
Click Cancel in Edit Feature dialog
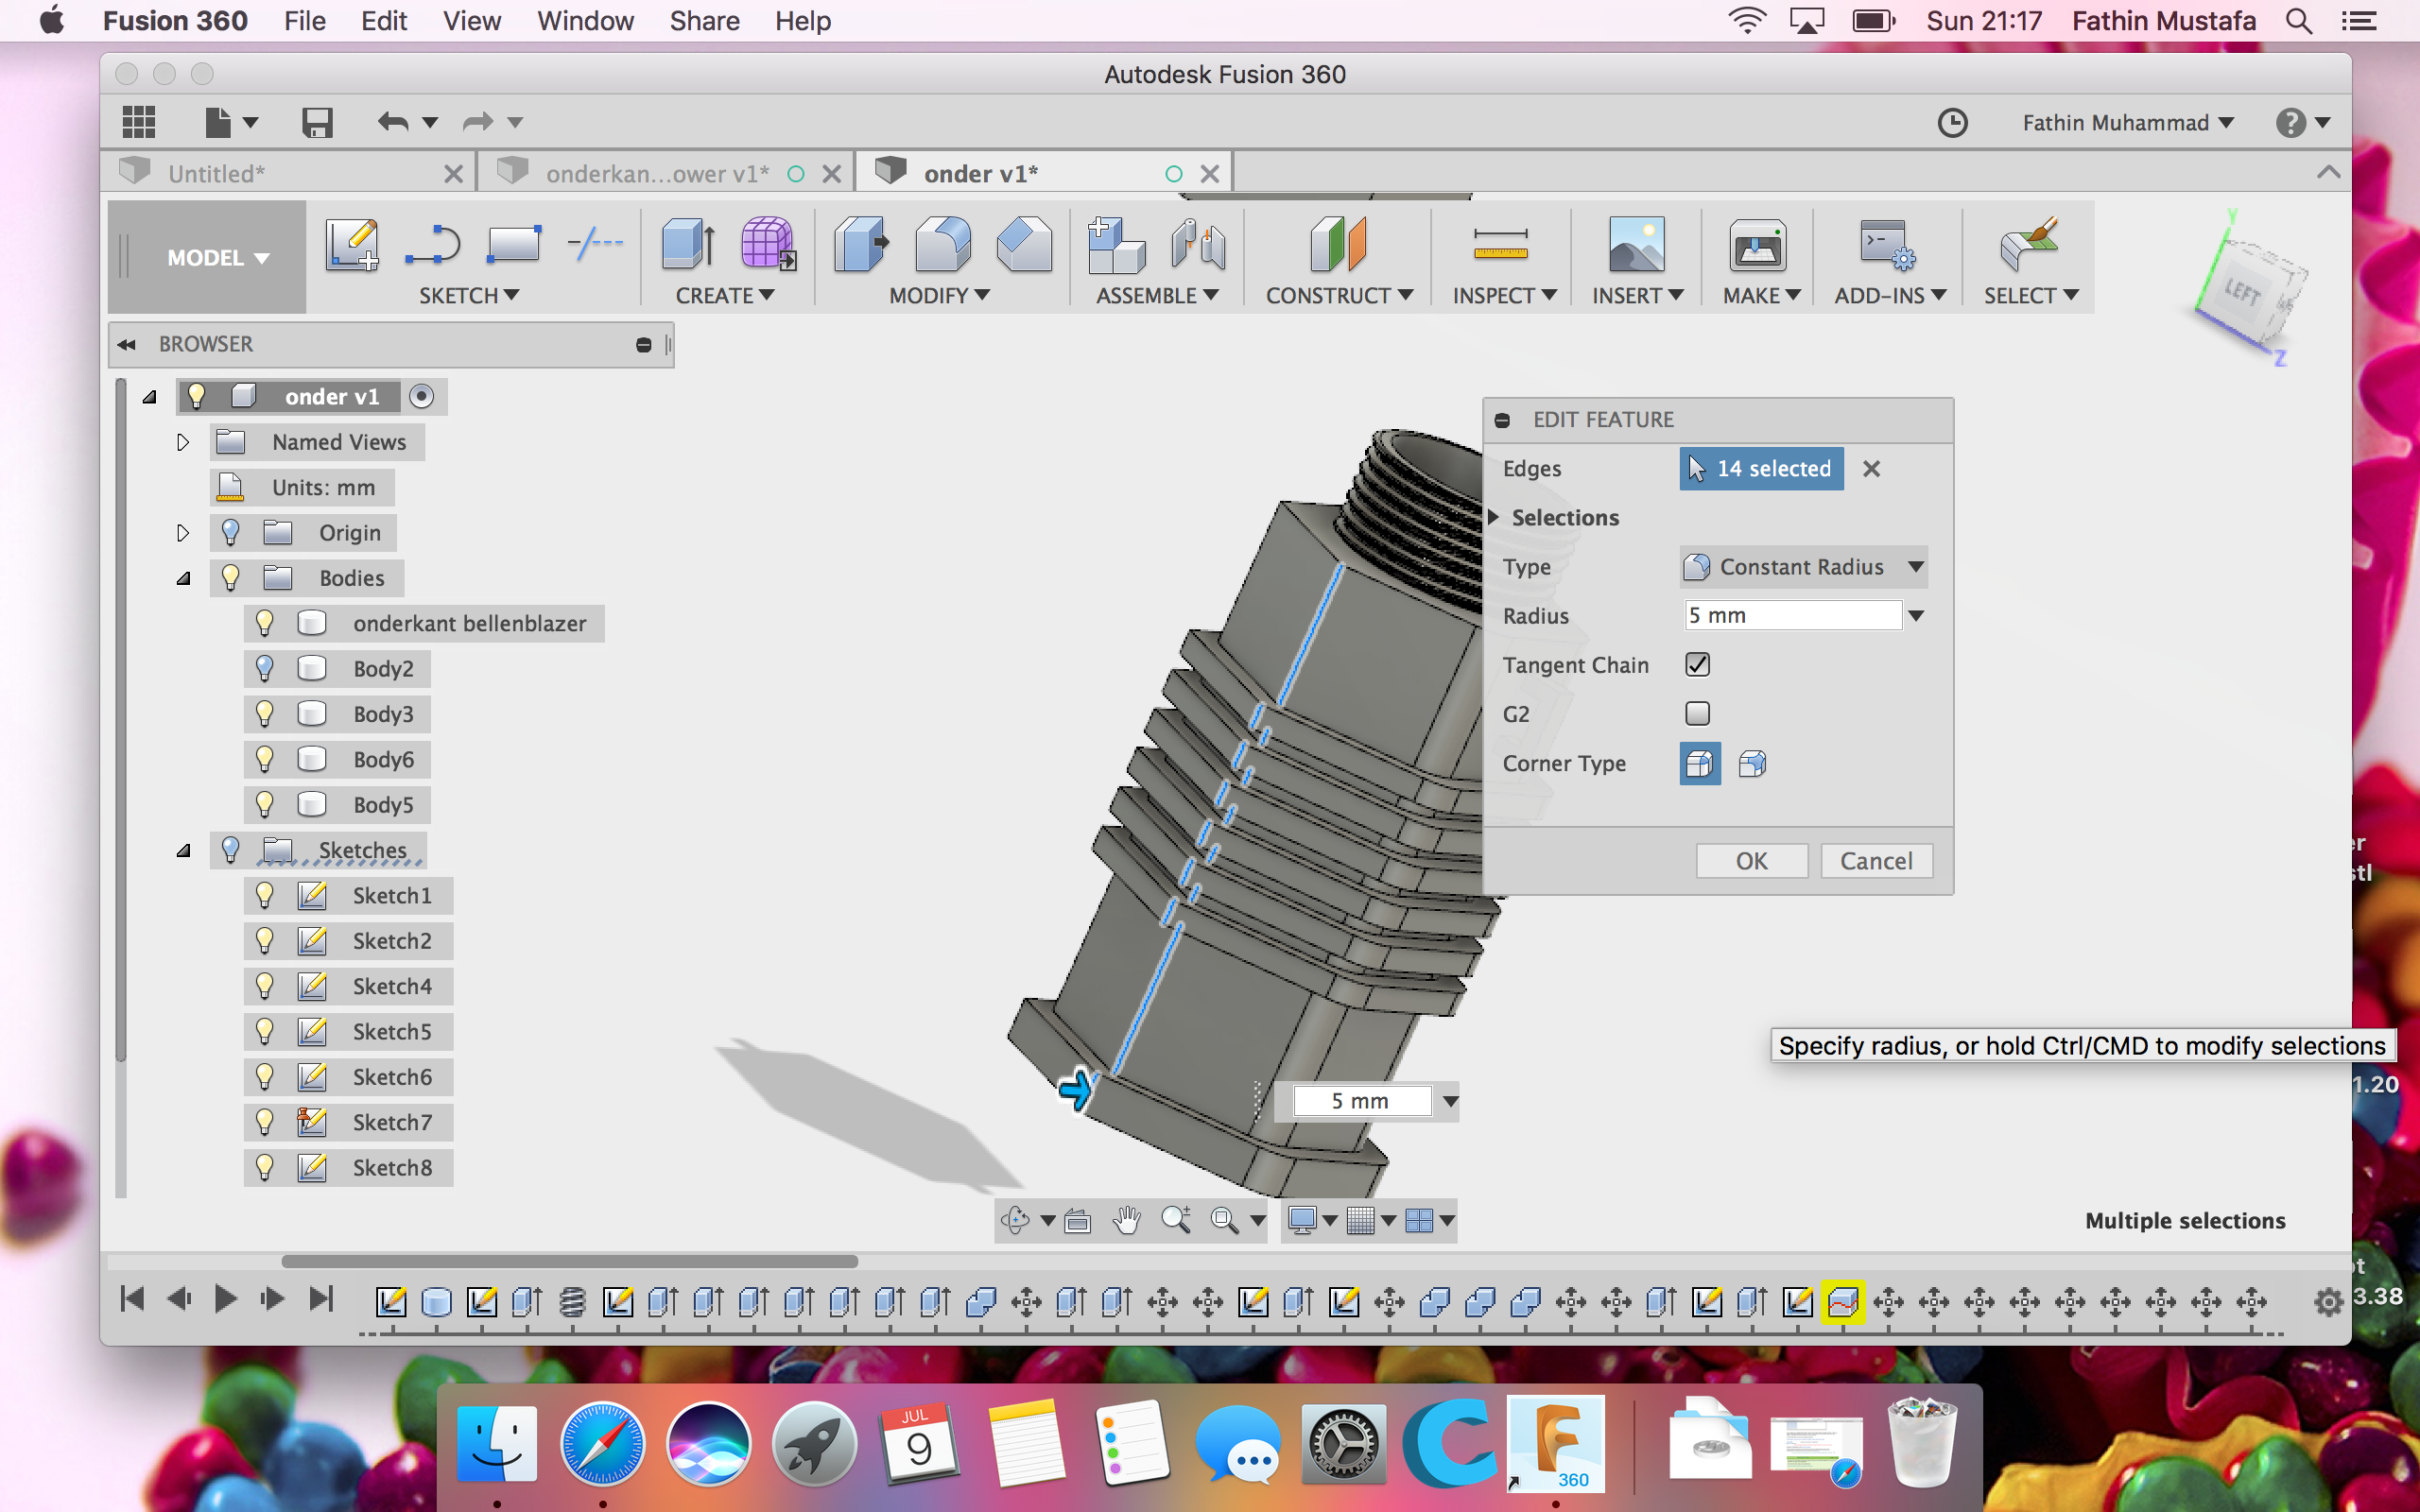point(1876,861)
